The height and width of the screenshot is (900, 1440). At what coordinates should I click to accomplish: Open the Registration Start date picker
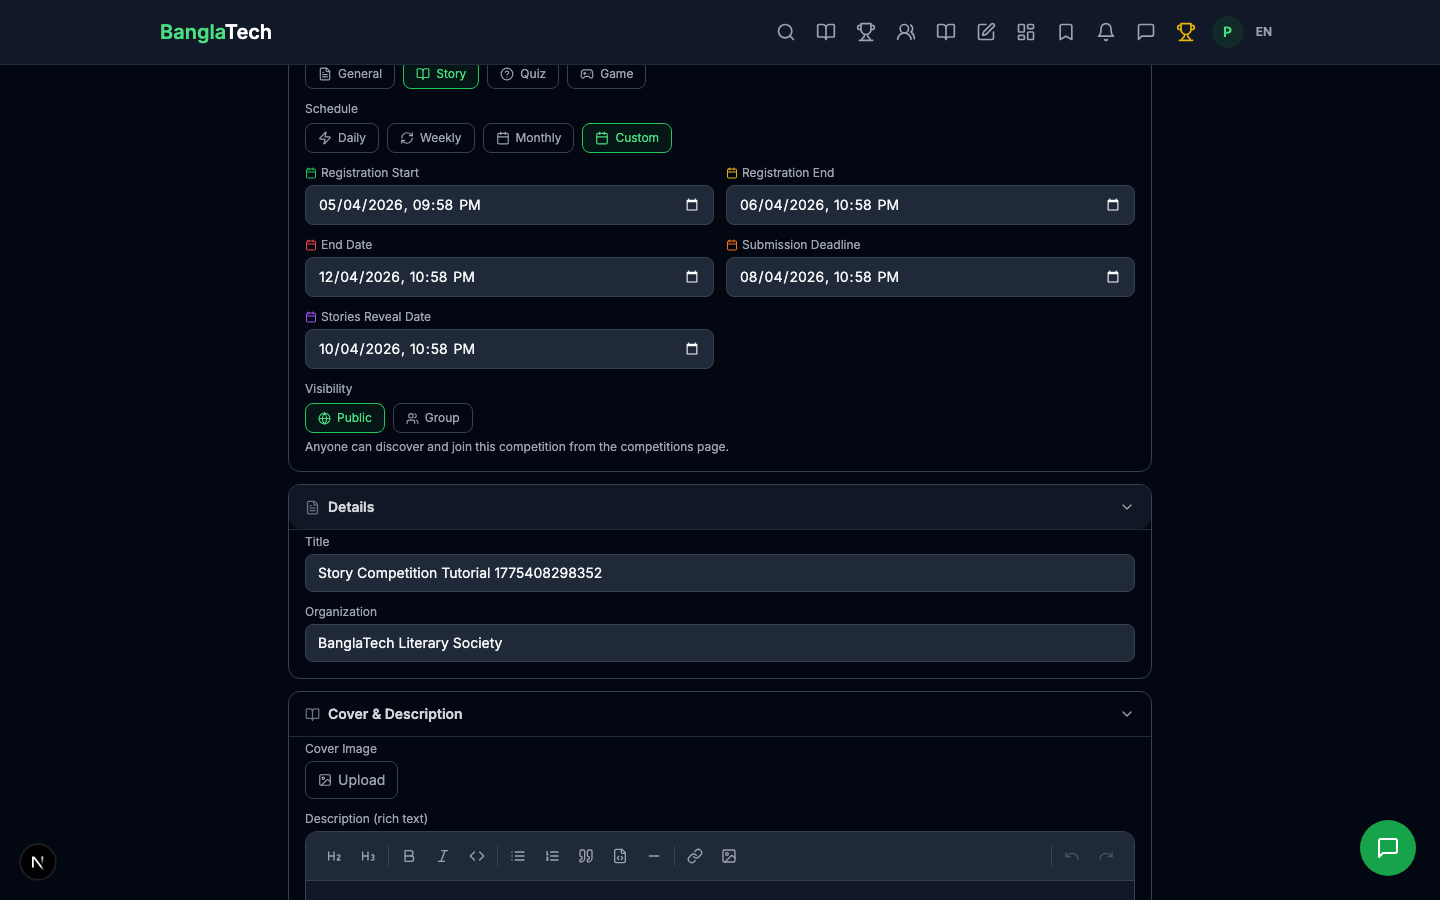pos(692,205)
